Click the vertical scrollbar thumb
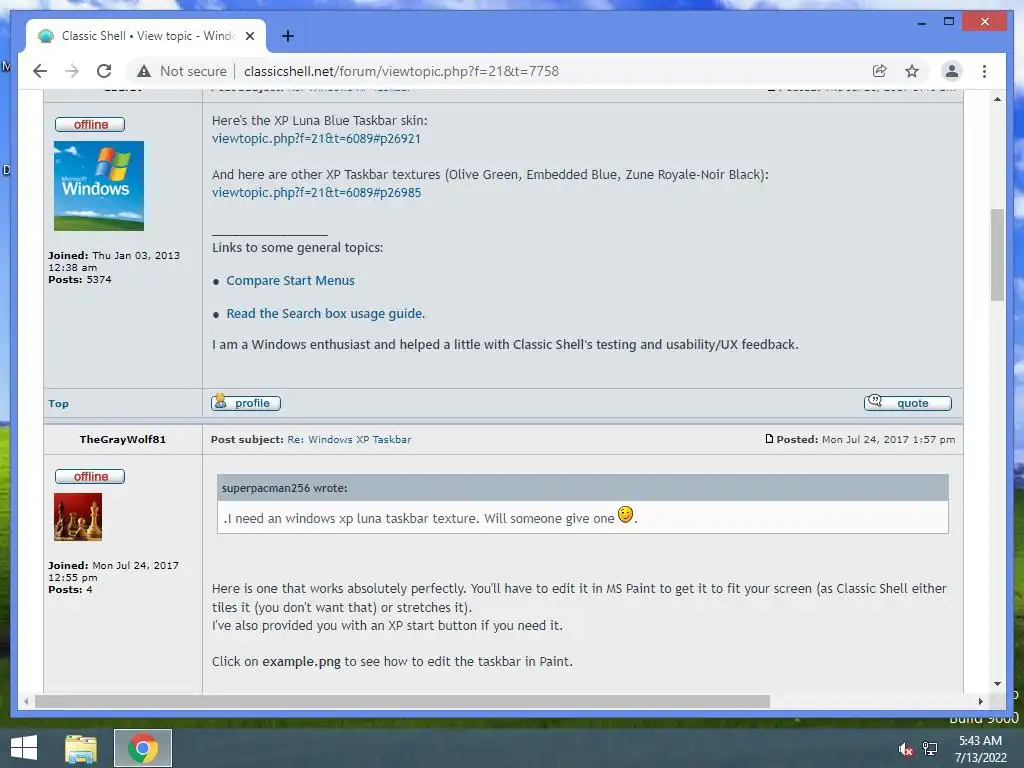This screenshot has width=1024, height=768. [997, 255]
